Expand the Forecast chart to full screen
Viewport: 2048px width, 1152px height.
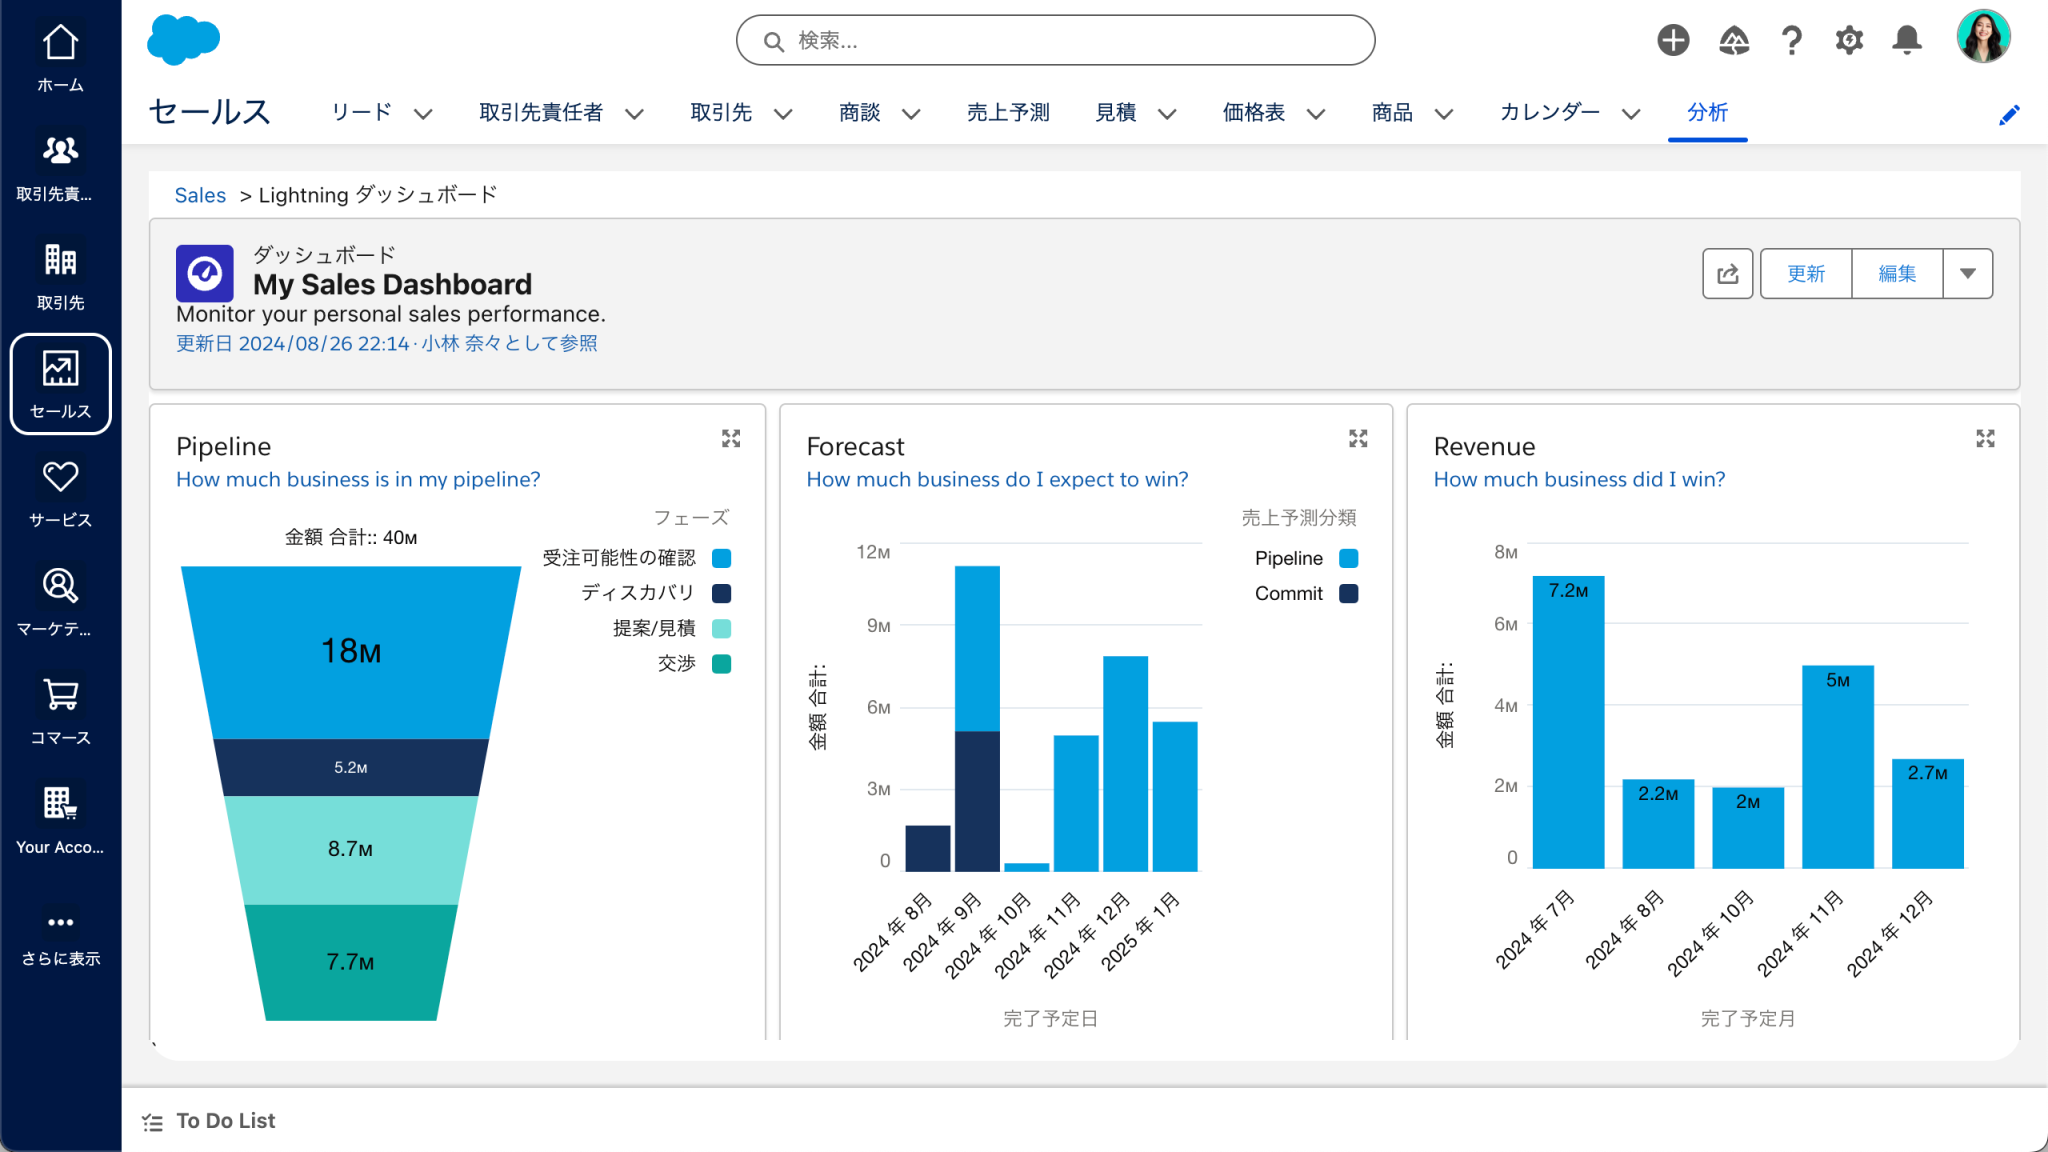pos(1357,437)
